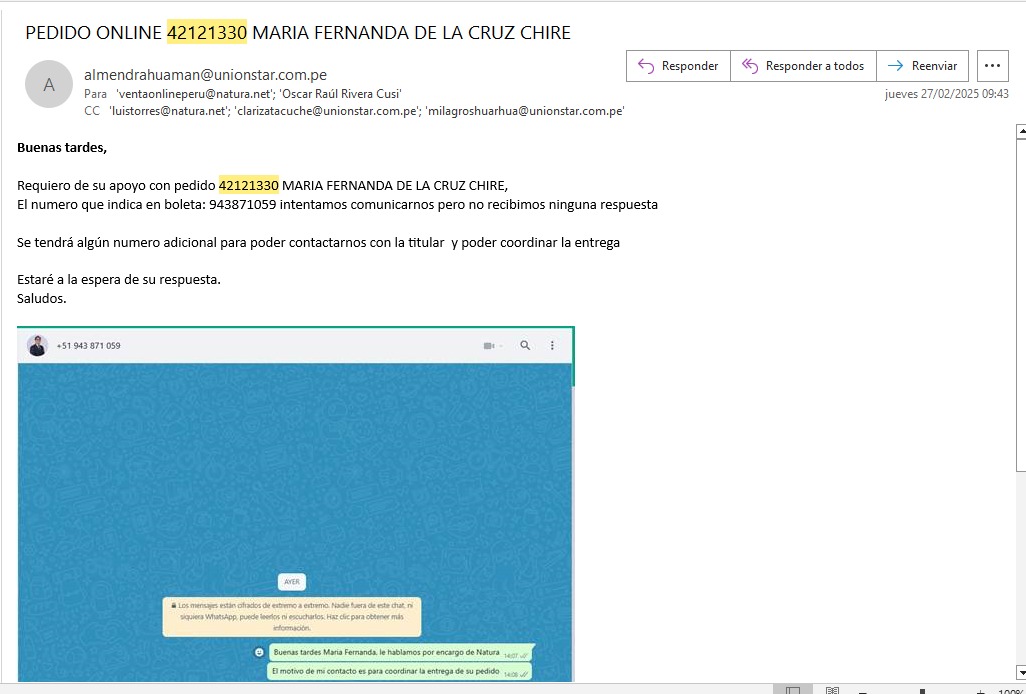Click Responder a todos button
Screen dimensions: 1026x694
pos(803,66)
